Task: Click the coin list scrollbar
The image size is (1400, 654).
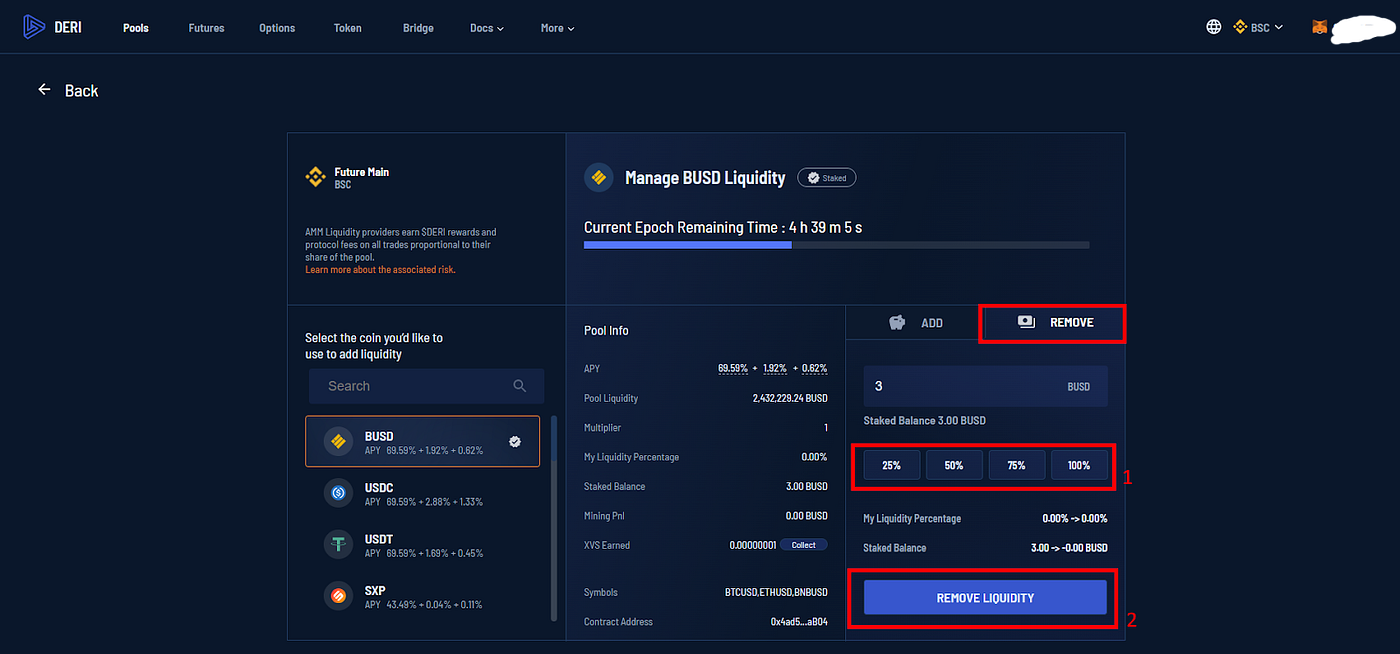Action: tap(554, 518)
